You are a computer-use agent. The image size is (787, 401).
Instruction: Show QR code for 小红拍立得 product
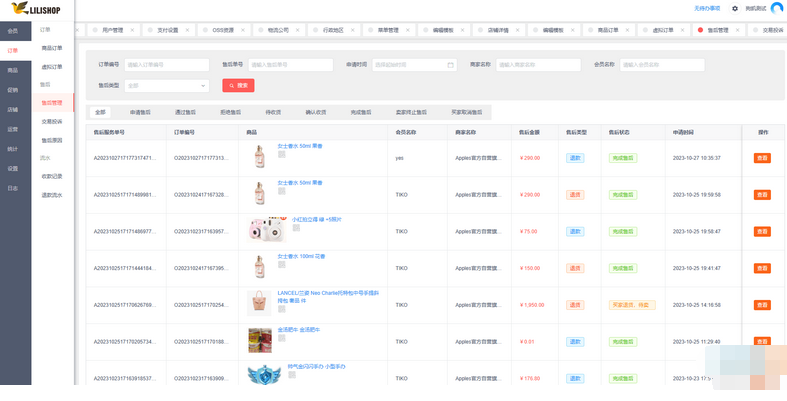(296, 228)
